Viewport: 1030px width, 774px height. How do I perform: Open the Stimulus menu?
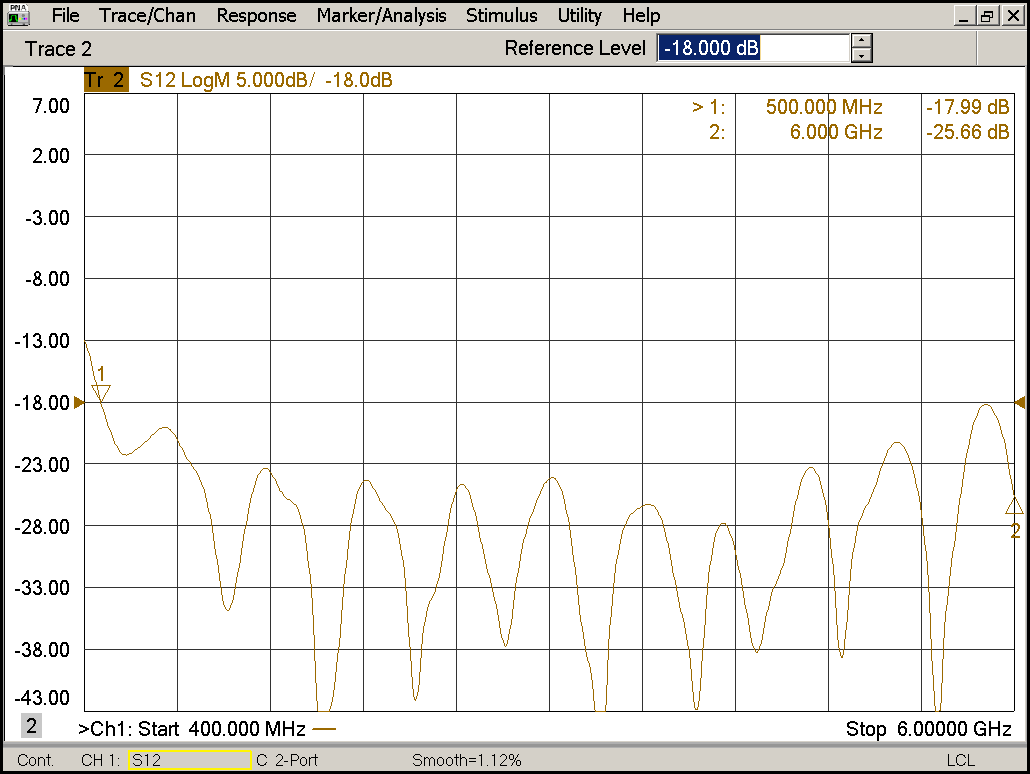coord(501,16)
